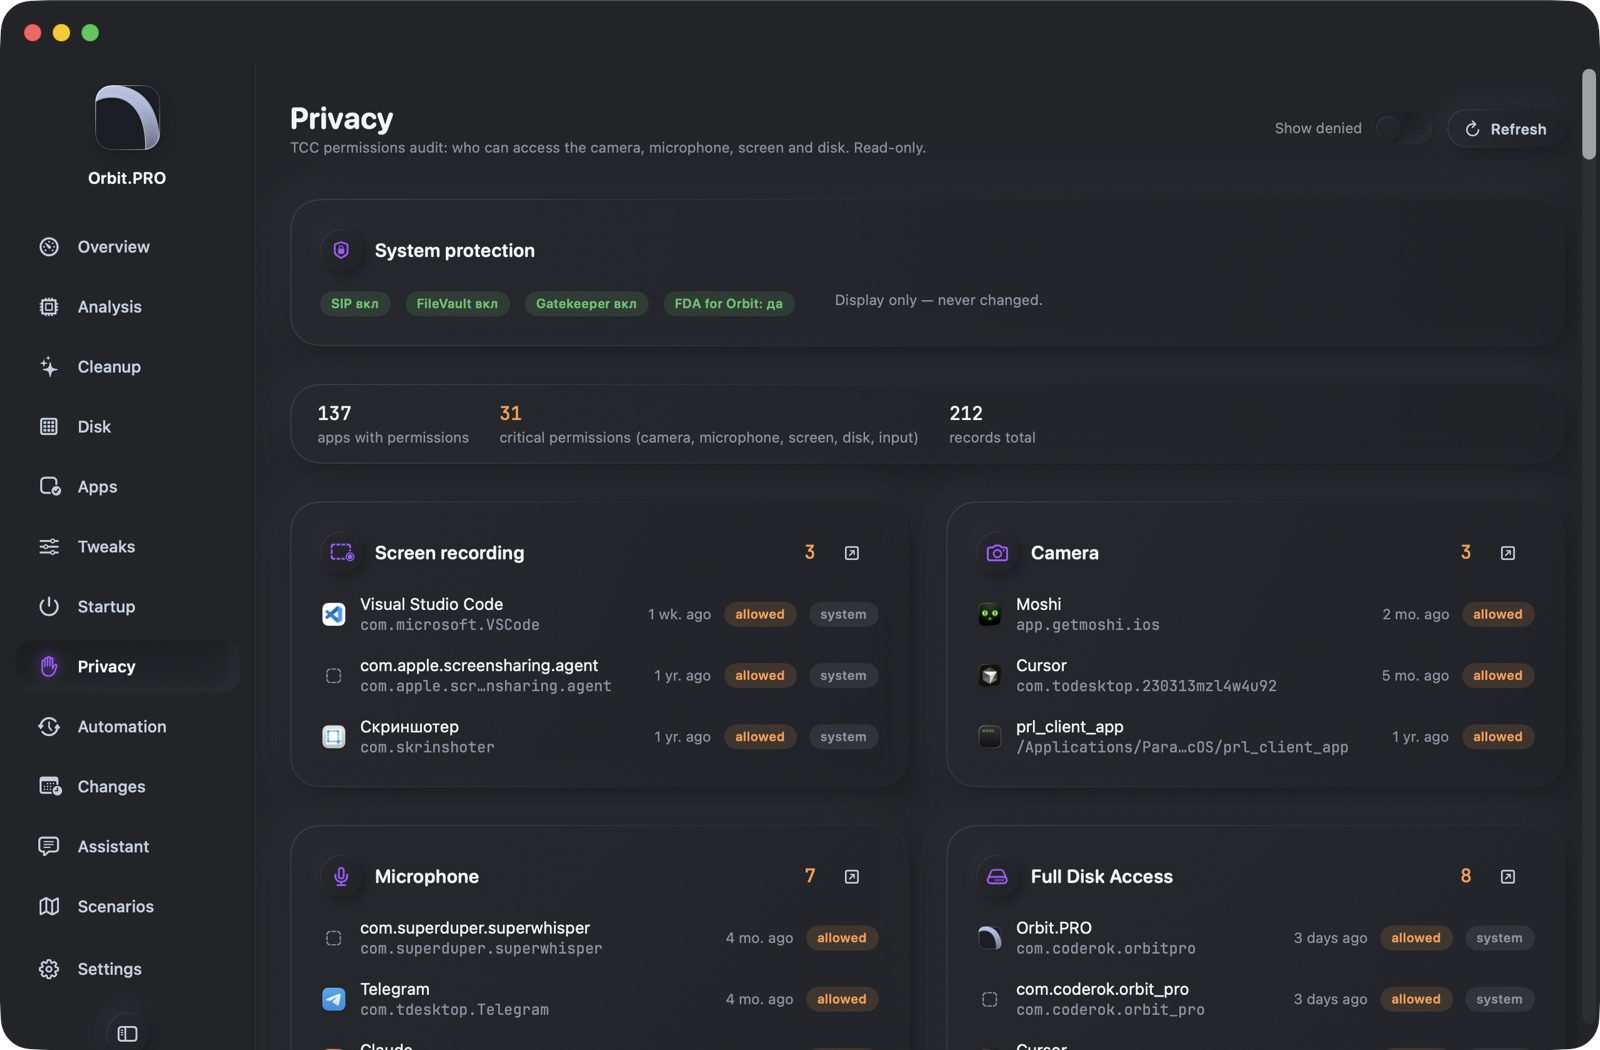The height and width of the screenshot is (1050, 1600).
Task: Click the system badge for Скриншотер
Action: 843,737
